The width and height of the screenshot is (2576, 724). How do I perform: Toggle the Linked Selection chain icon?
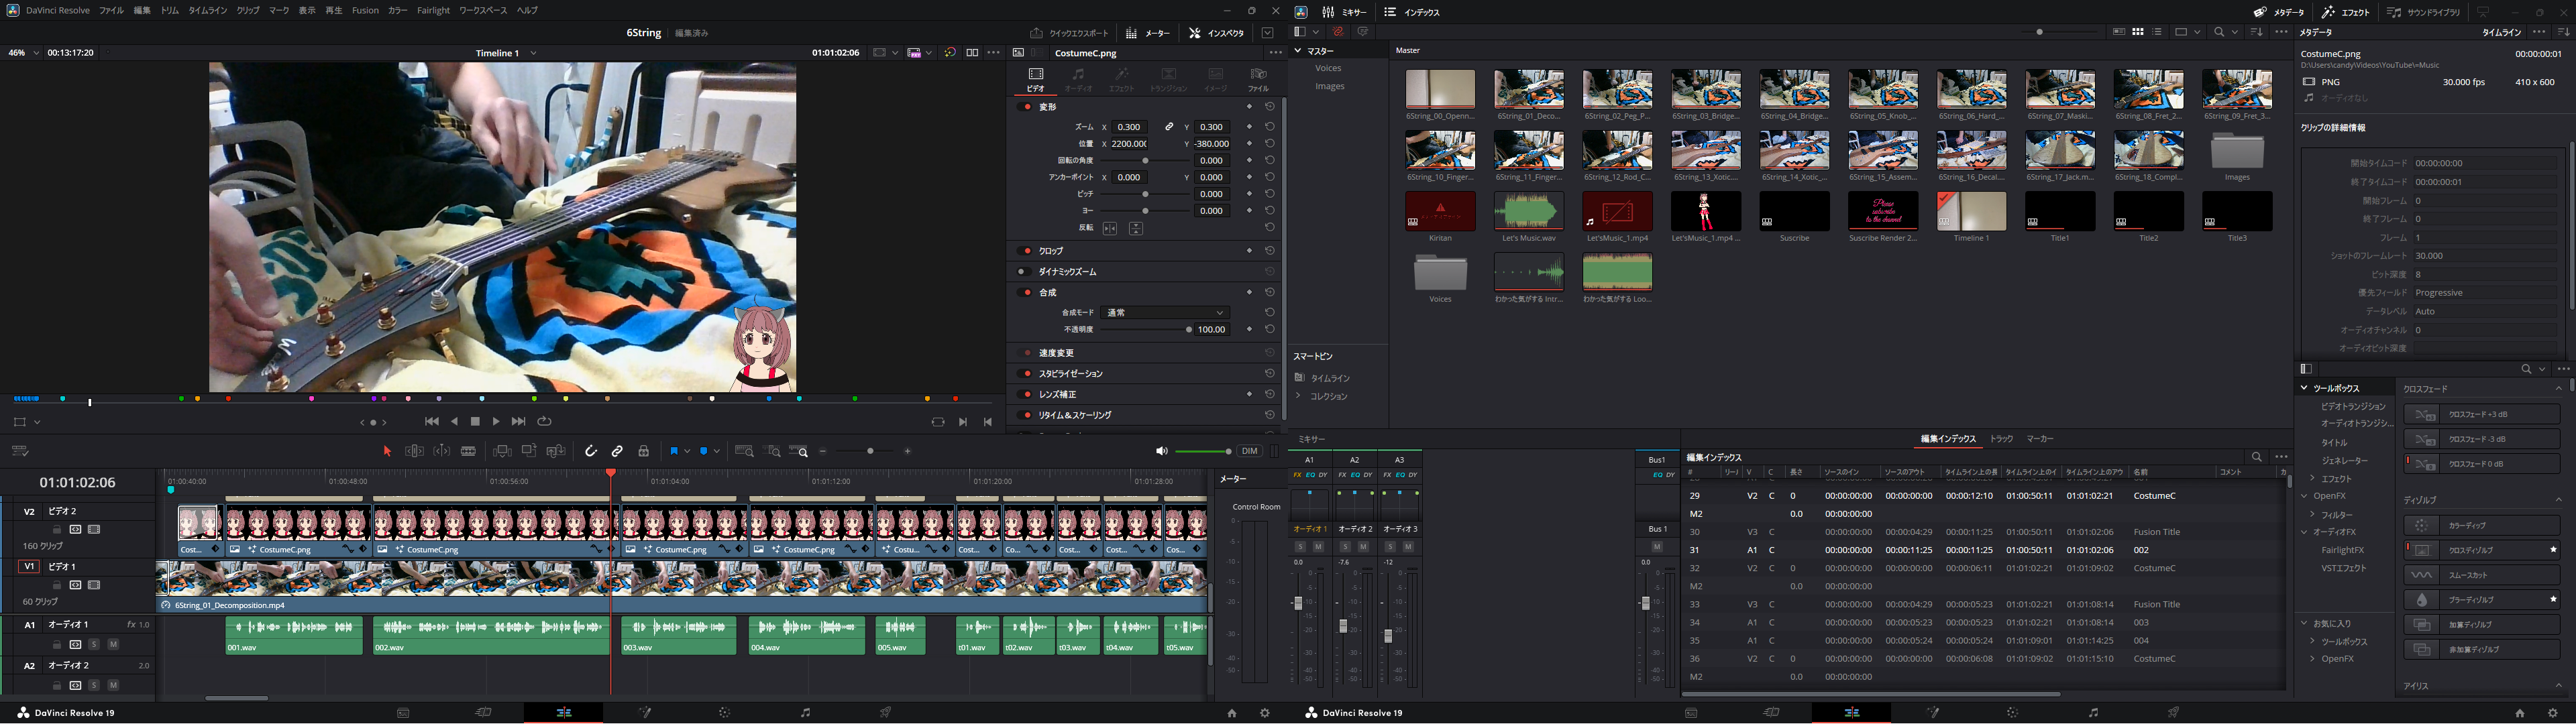[x=617, y=451]
